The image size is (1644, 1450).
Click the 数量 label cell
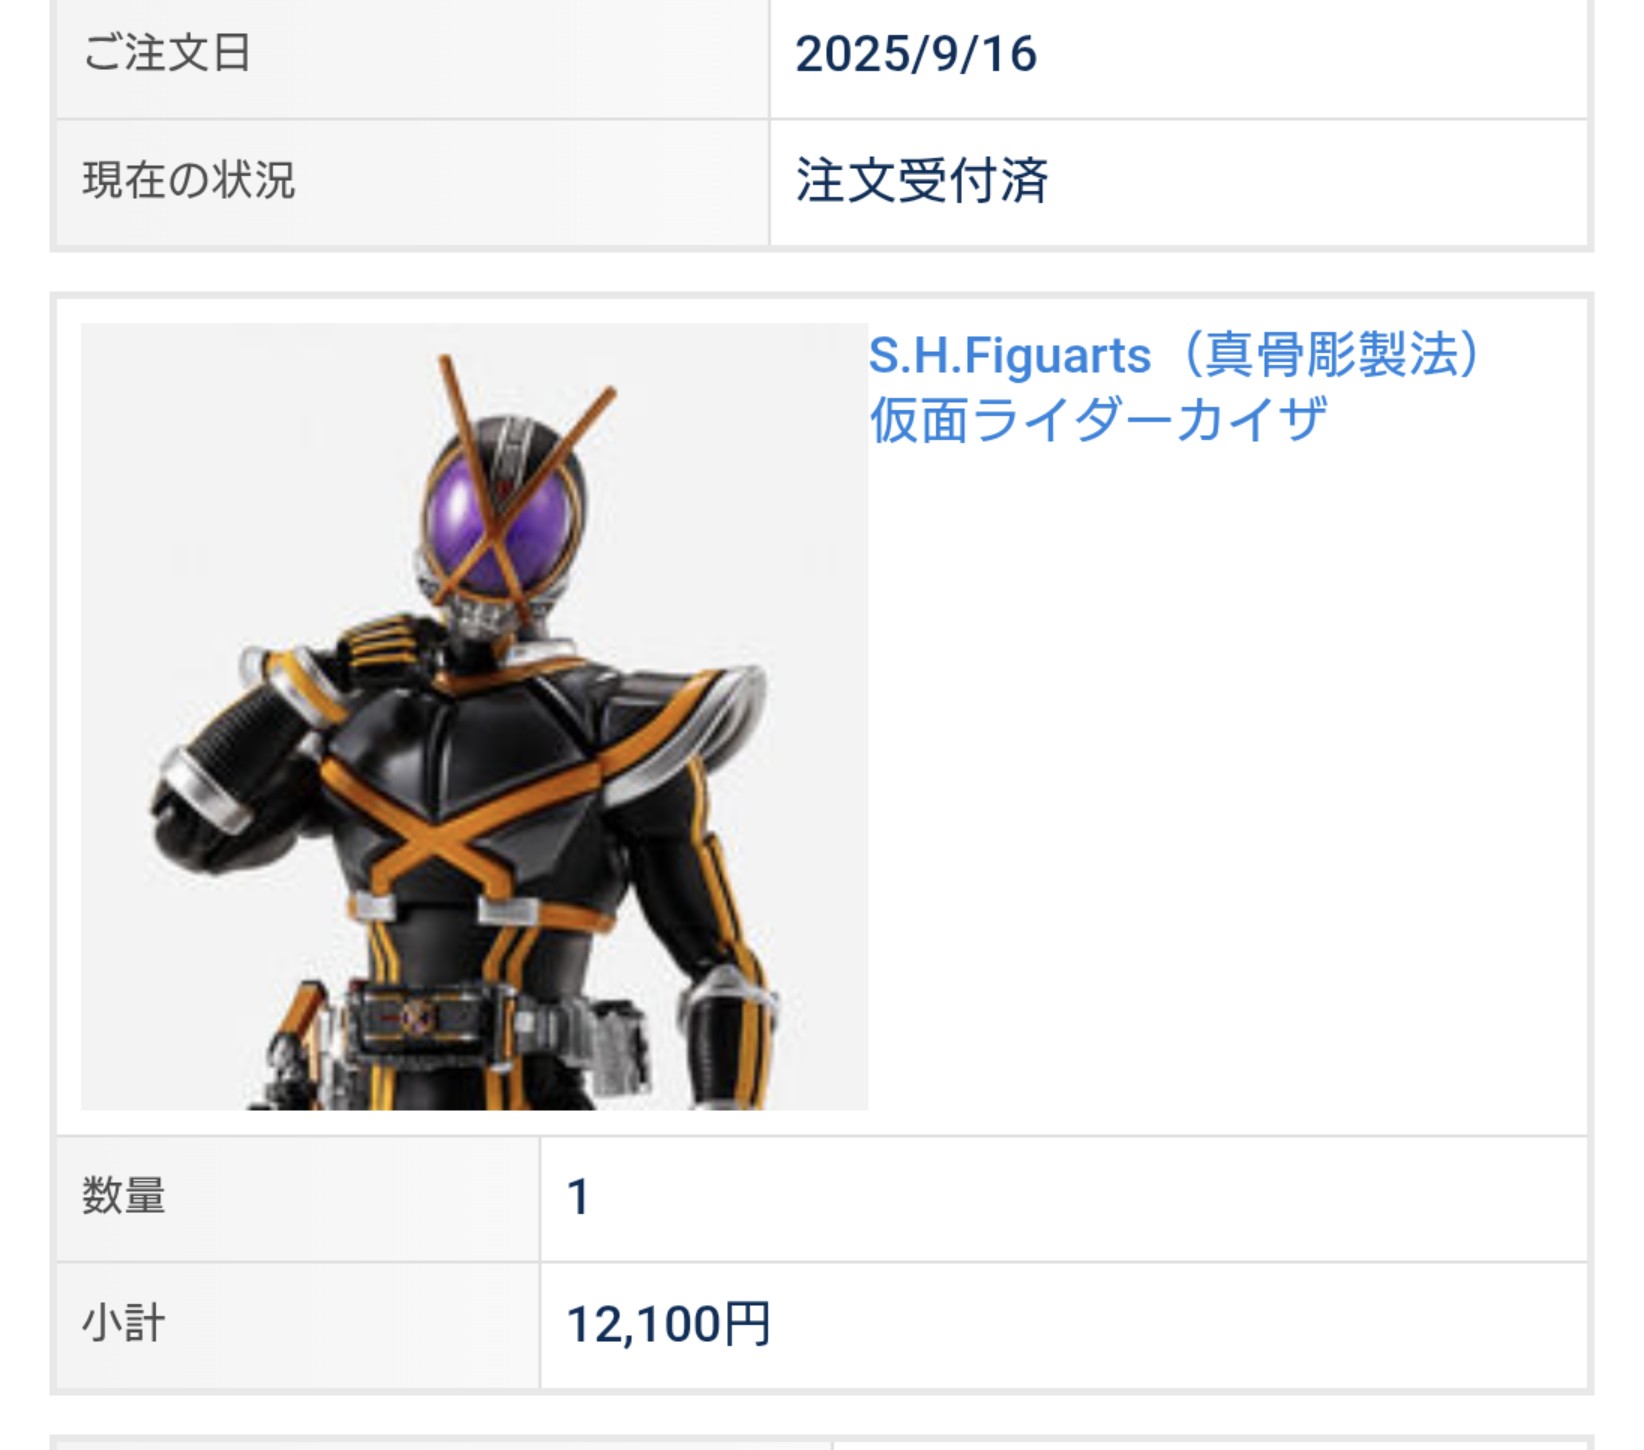[297, 1198]
